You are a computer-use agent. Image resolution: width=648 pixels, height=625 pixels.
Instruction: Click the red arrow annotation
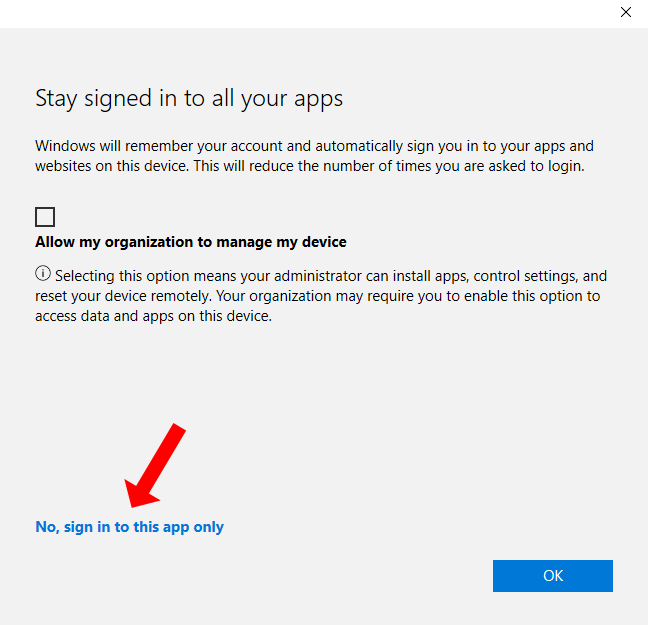(155, 462)
